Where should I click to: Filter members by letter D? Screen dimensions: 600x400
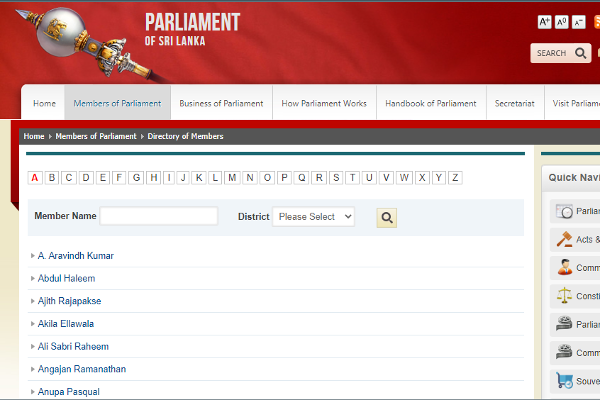86,178
